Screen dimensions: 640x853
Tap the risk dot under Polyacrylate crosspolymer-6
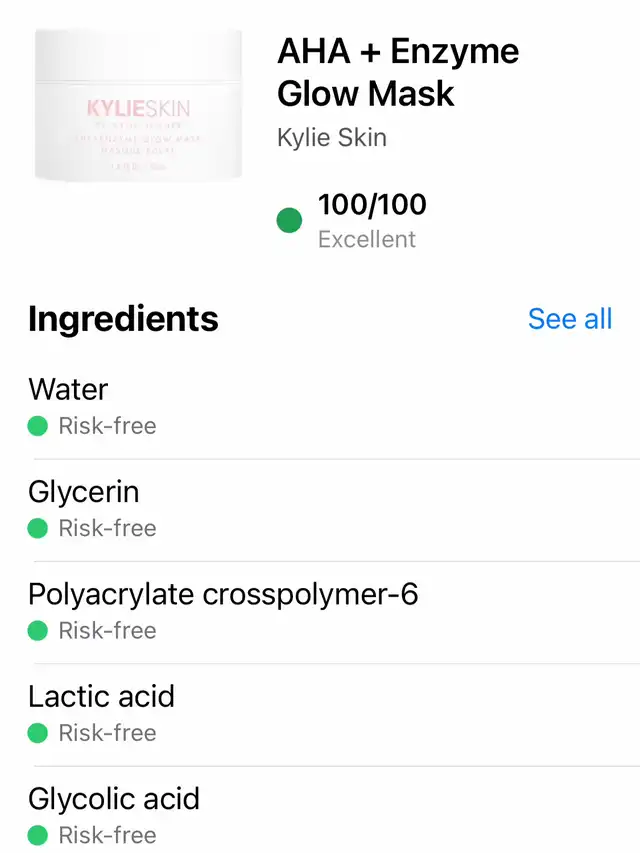pos(38,631)
